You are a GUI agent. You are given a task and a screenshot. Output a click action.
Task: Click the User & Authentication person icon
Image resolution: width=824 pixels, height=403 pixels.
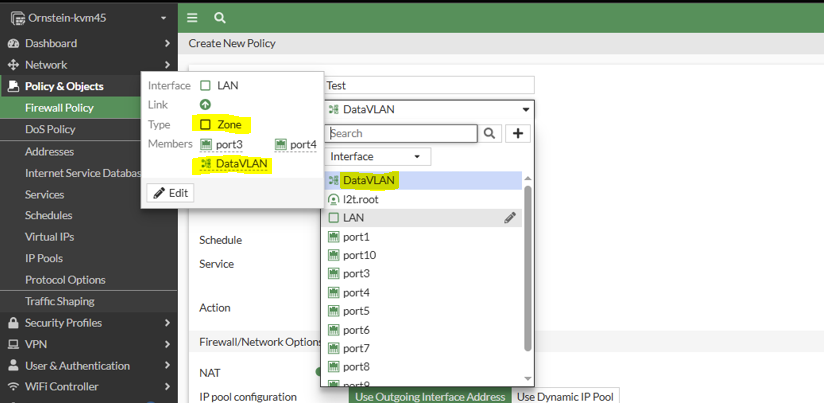pos(14,365)
